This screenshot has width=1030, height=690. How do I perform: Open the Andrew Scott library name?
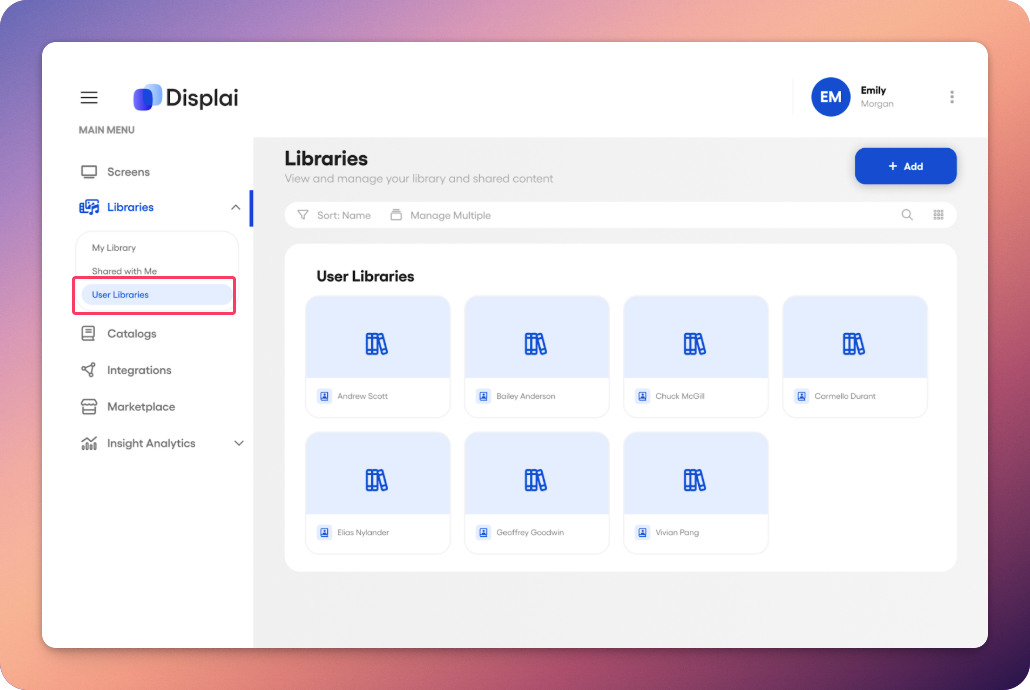363,396
